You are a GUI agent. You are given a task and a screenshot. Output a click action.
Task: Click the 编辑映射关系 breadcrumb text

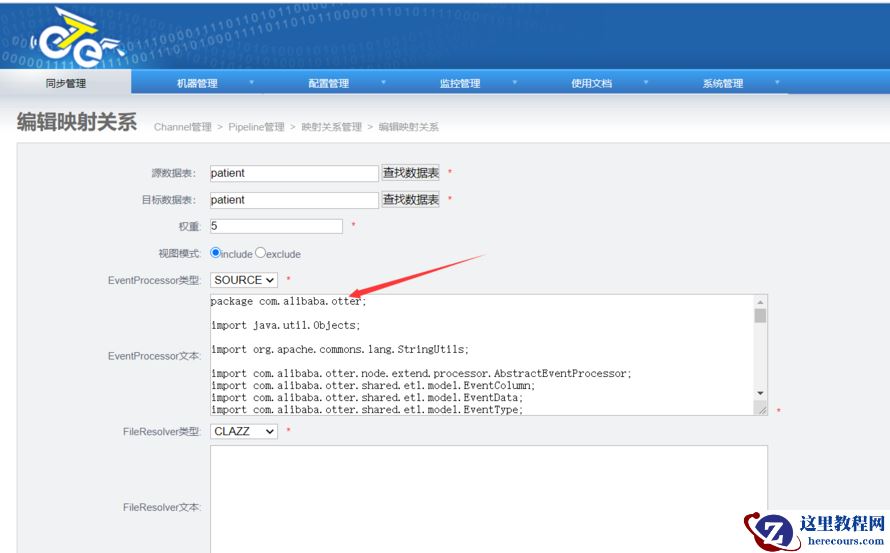tap(409, 127)
